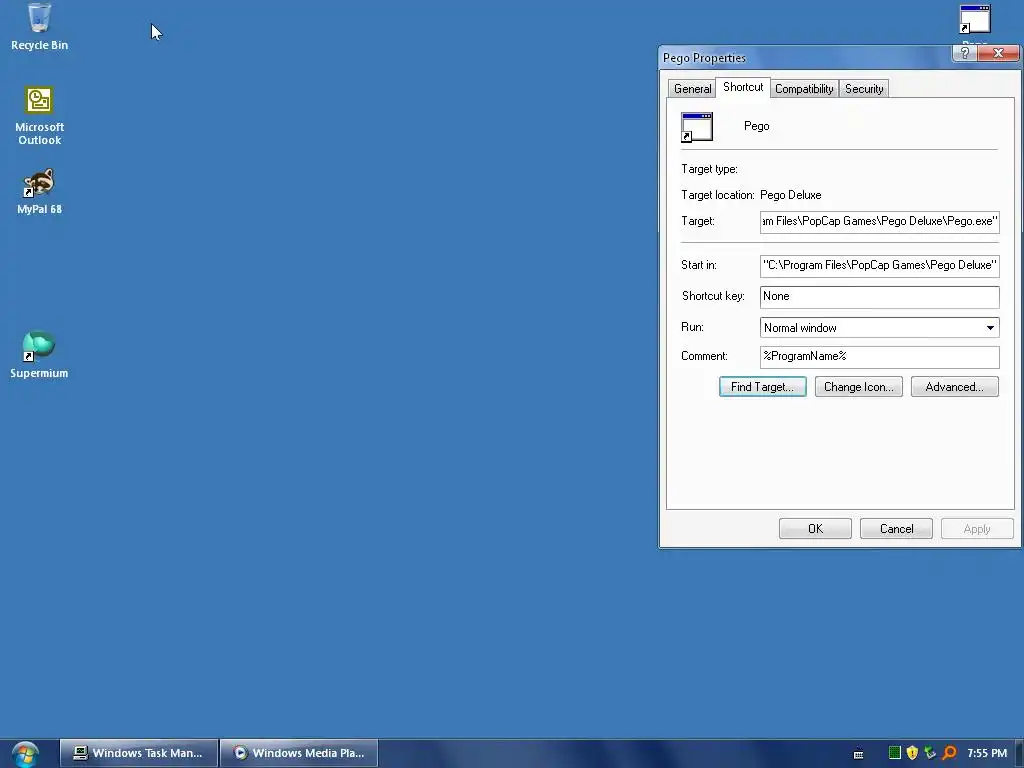This screenshot has width=1024, height=768.
Task: Select the Recycle Bin desktop icon
Action: click(x=39, y=27)
